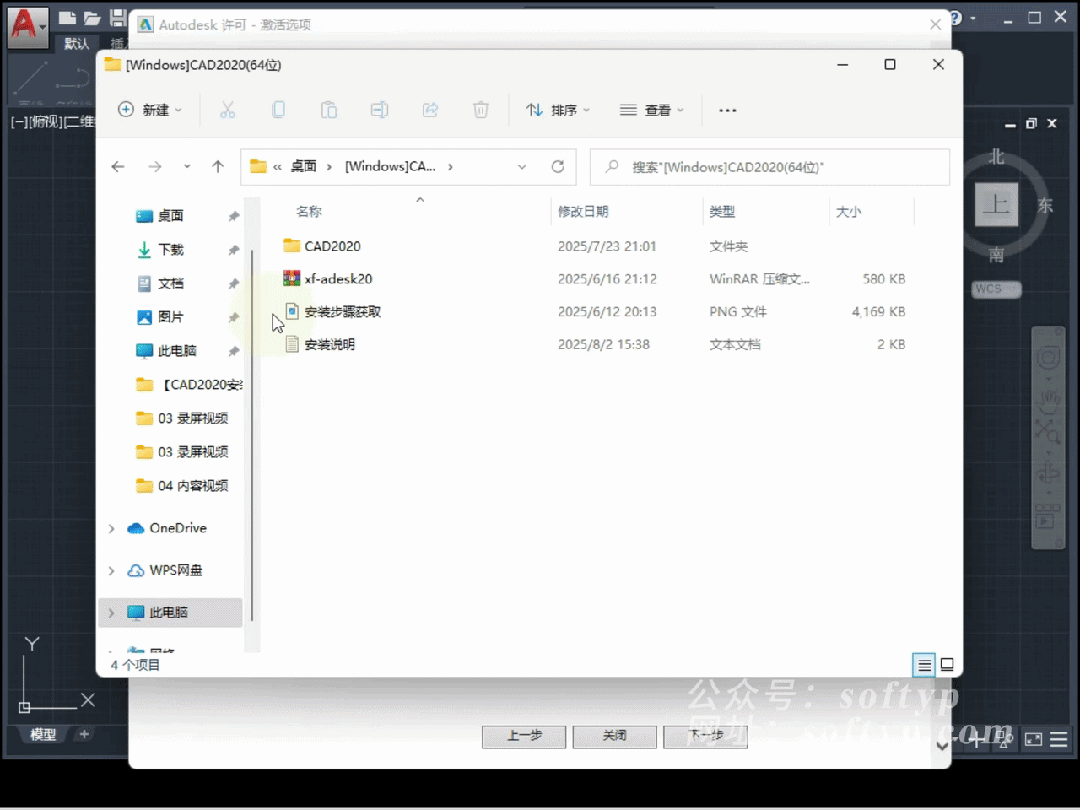Open the 查看 view dropdown
1080x810 pixels.
[652, 110]
